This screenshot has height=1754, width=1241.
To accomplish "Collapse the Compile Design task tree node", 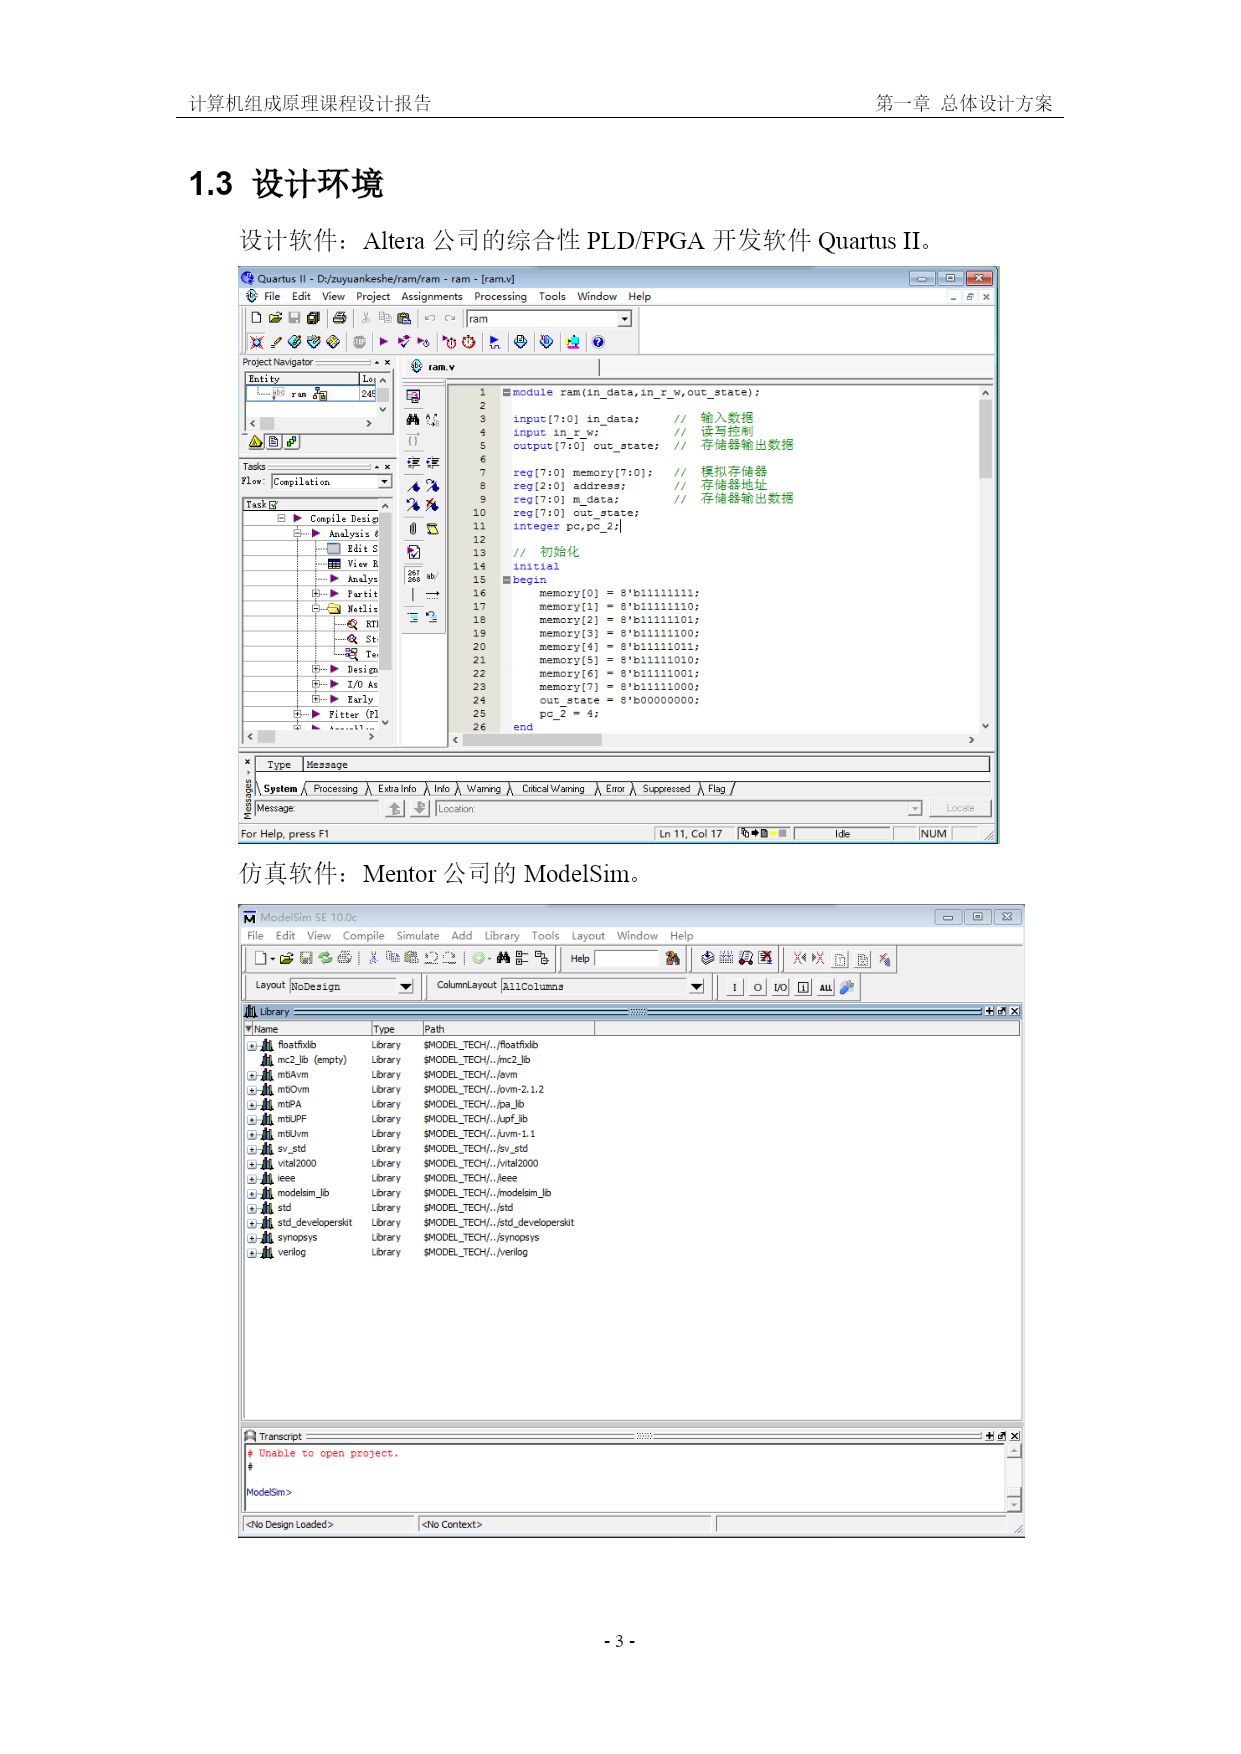I will point(281,519).
